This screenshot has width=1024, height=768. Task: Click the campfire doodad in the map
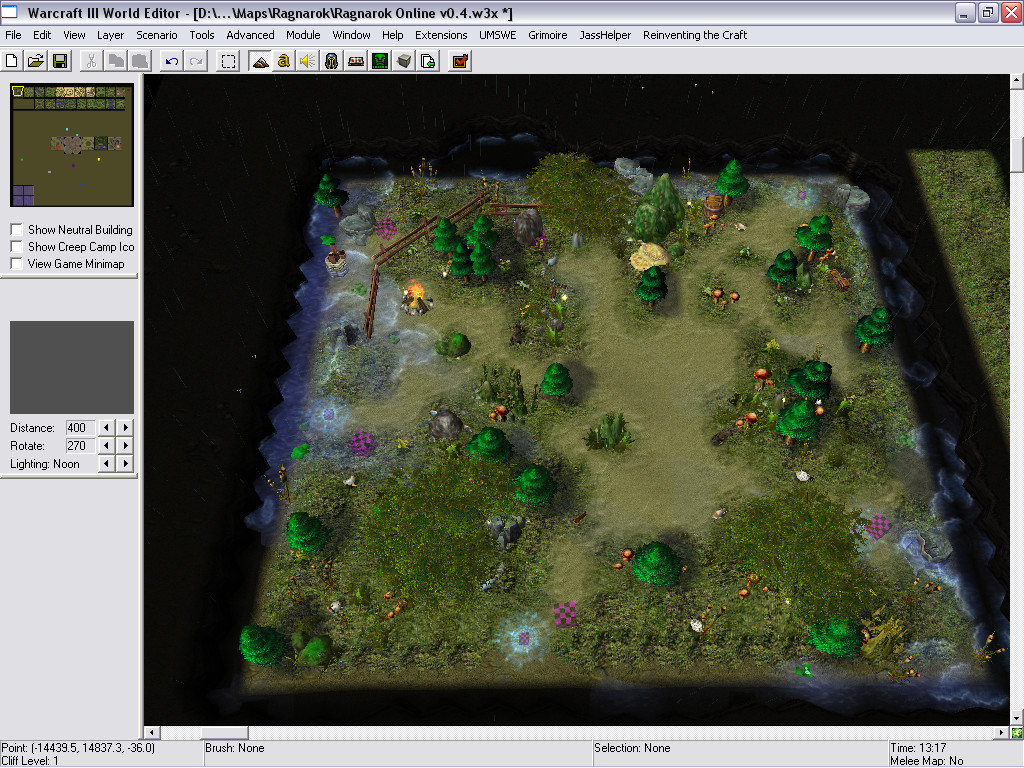pos(416,297)
